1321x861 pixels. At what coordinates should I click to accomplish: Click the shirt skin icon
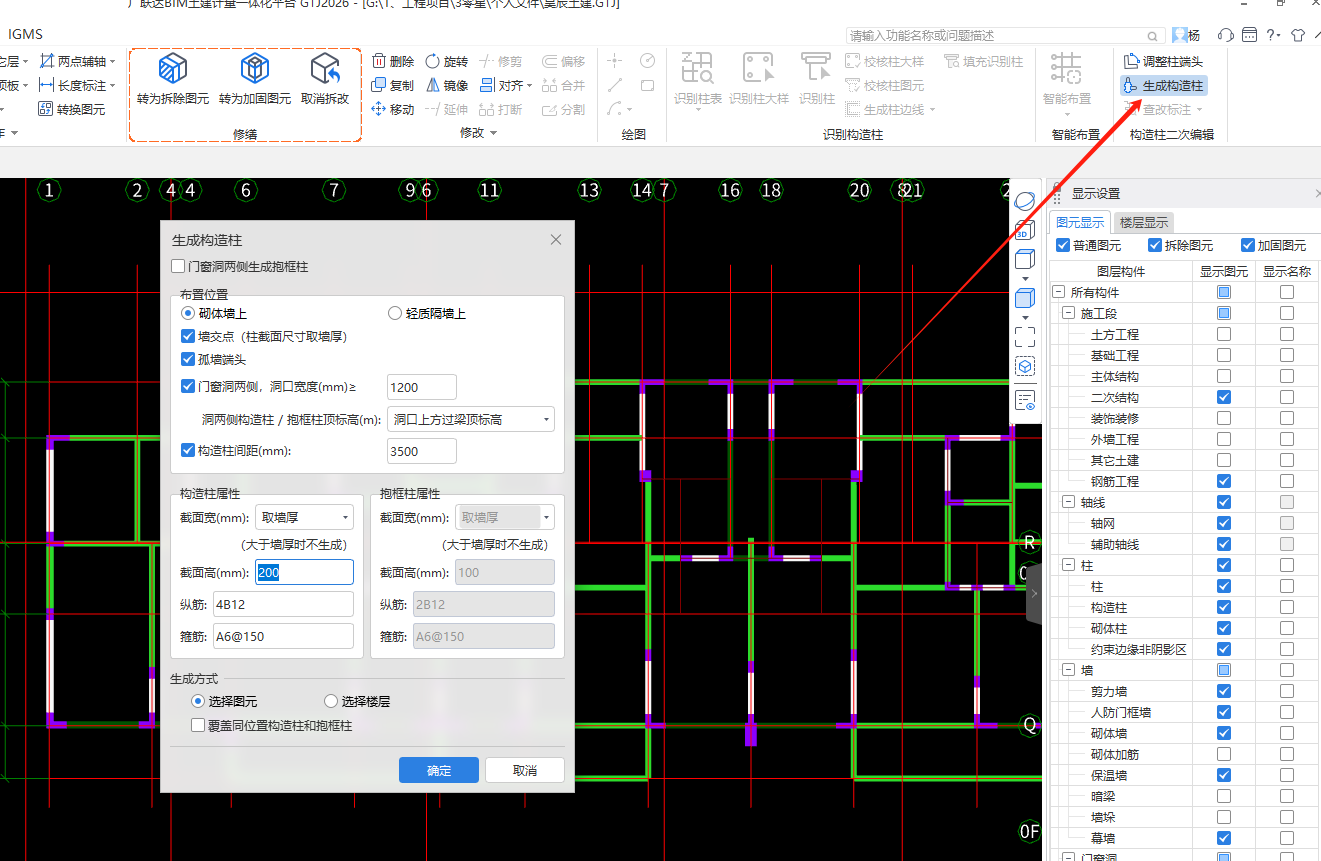pos(1298,34)
